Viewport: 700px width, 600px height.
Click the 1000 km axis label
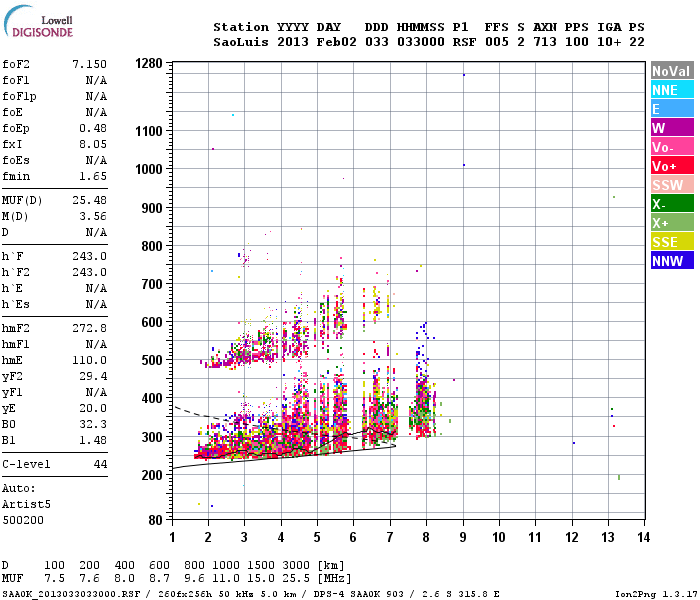tap(149, 169)
